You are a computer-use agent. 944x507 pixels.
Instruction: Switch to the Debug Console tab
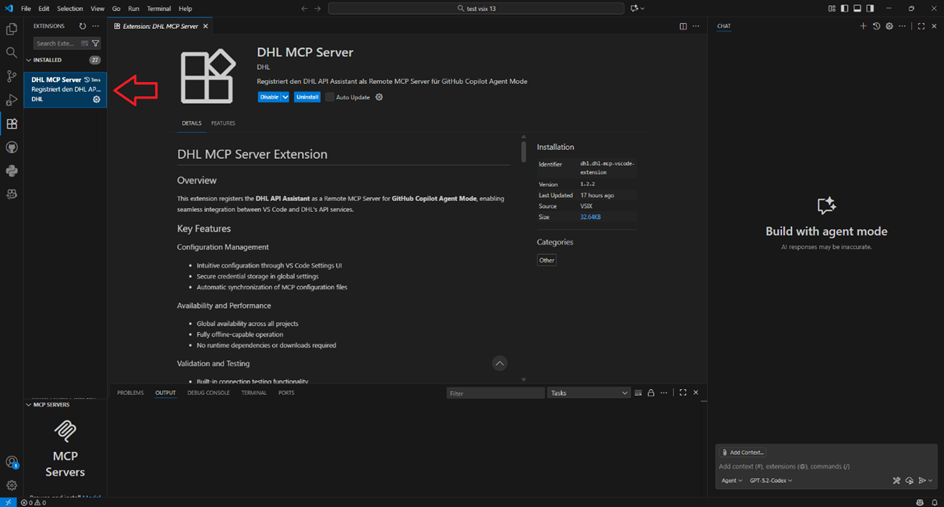click(x=208, y=393)
